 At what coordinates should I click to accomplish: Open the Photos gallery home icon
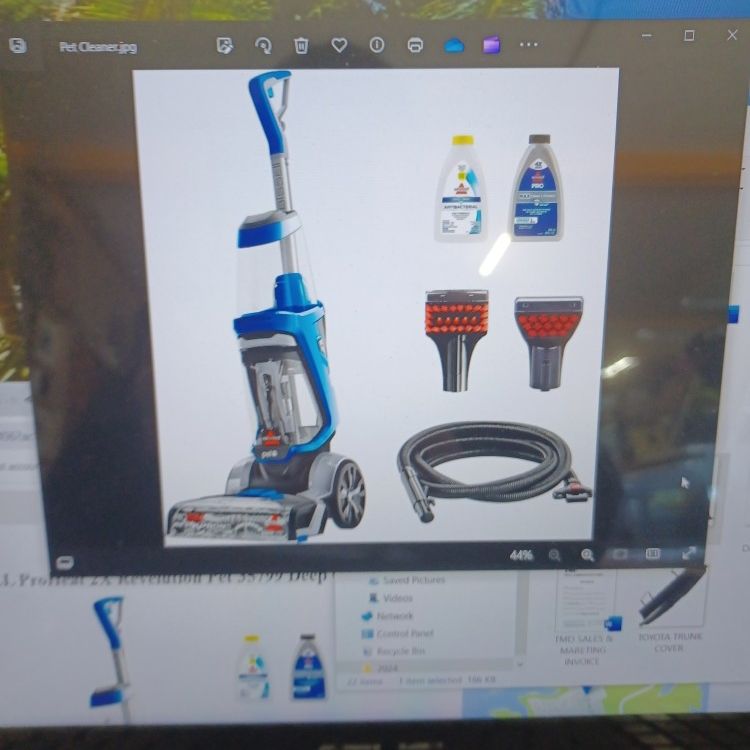click(18, 46)
